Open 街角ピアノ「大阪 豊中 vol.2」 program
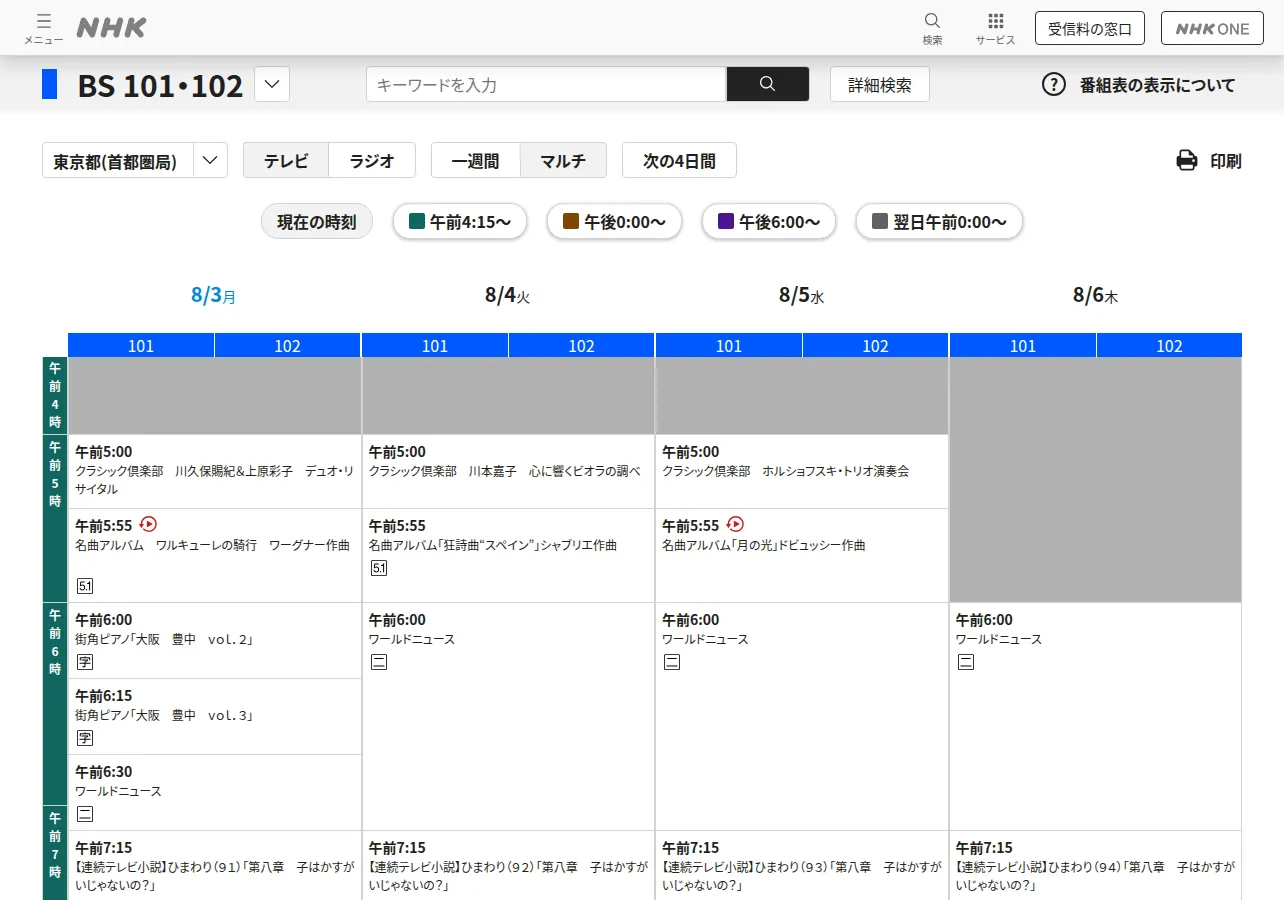1284x900 pixels. (x=215, y=640)
